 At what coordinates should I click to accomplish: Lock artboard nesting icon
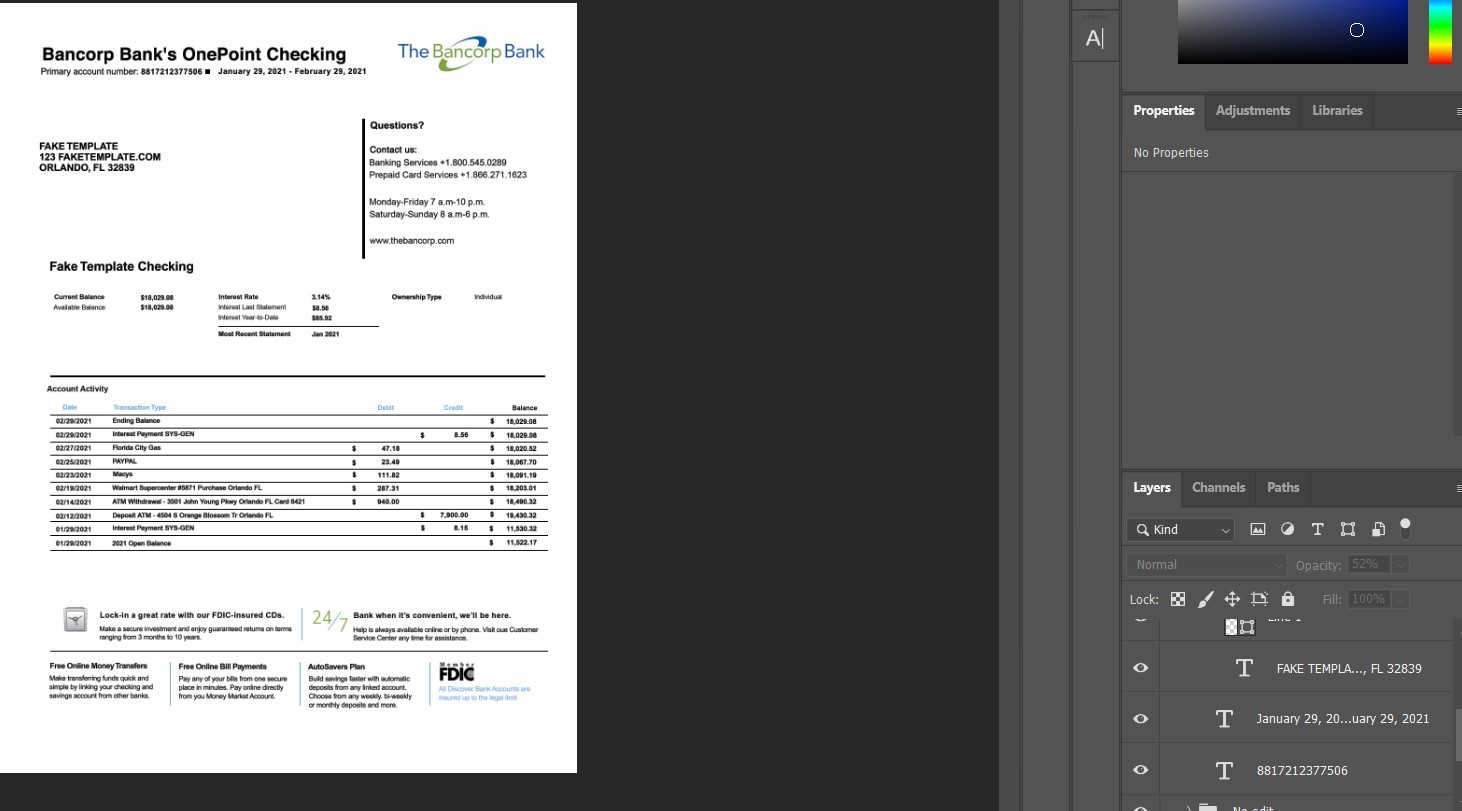[1259, 599]
